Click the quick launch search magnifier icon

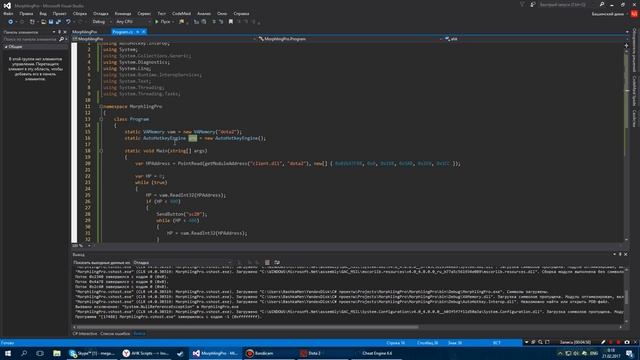pos(602,4)
